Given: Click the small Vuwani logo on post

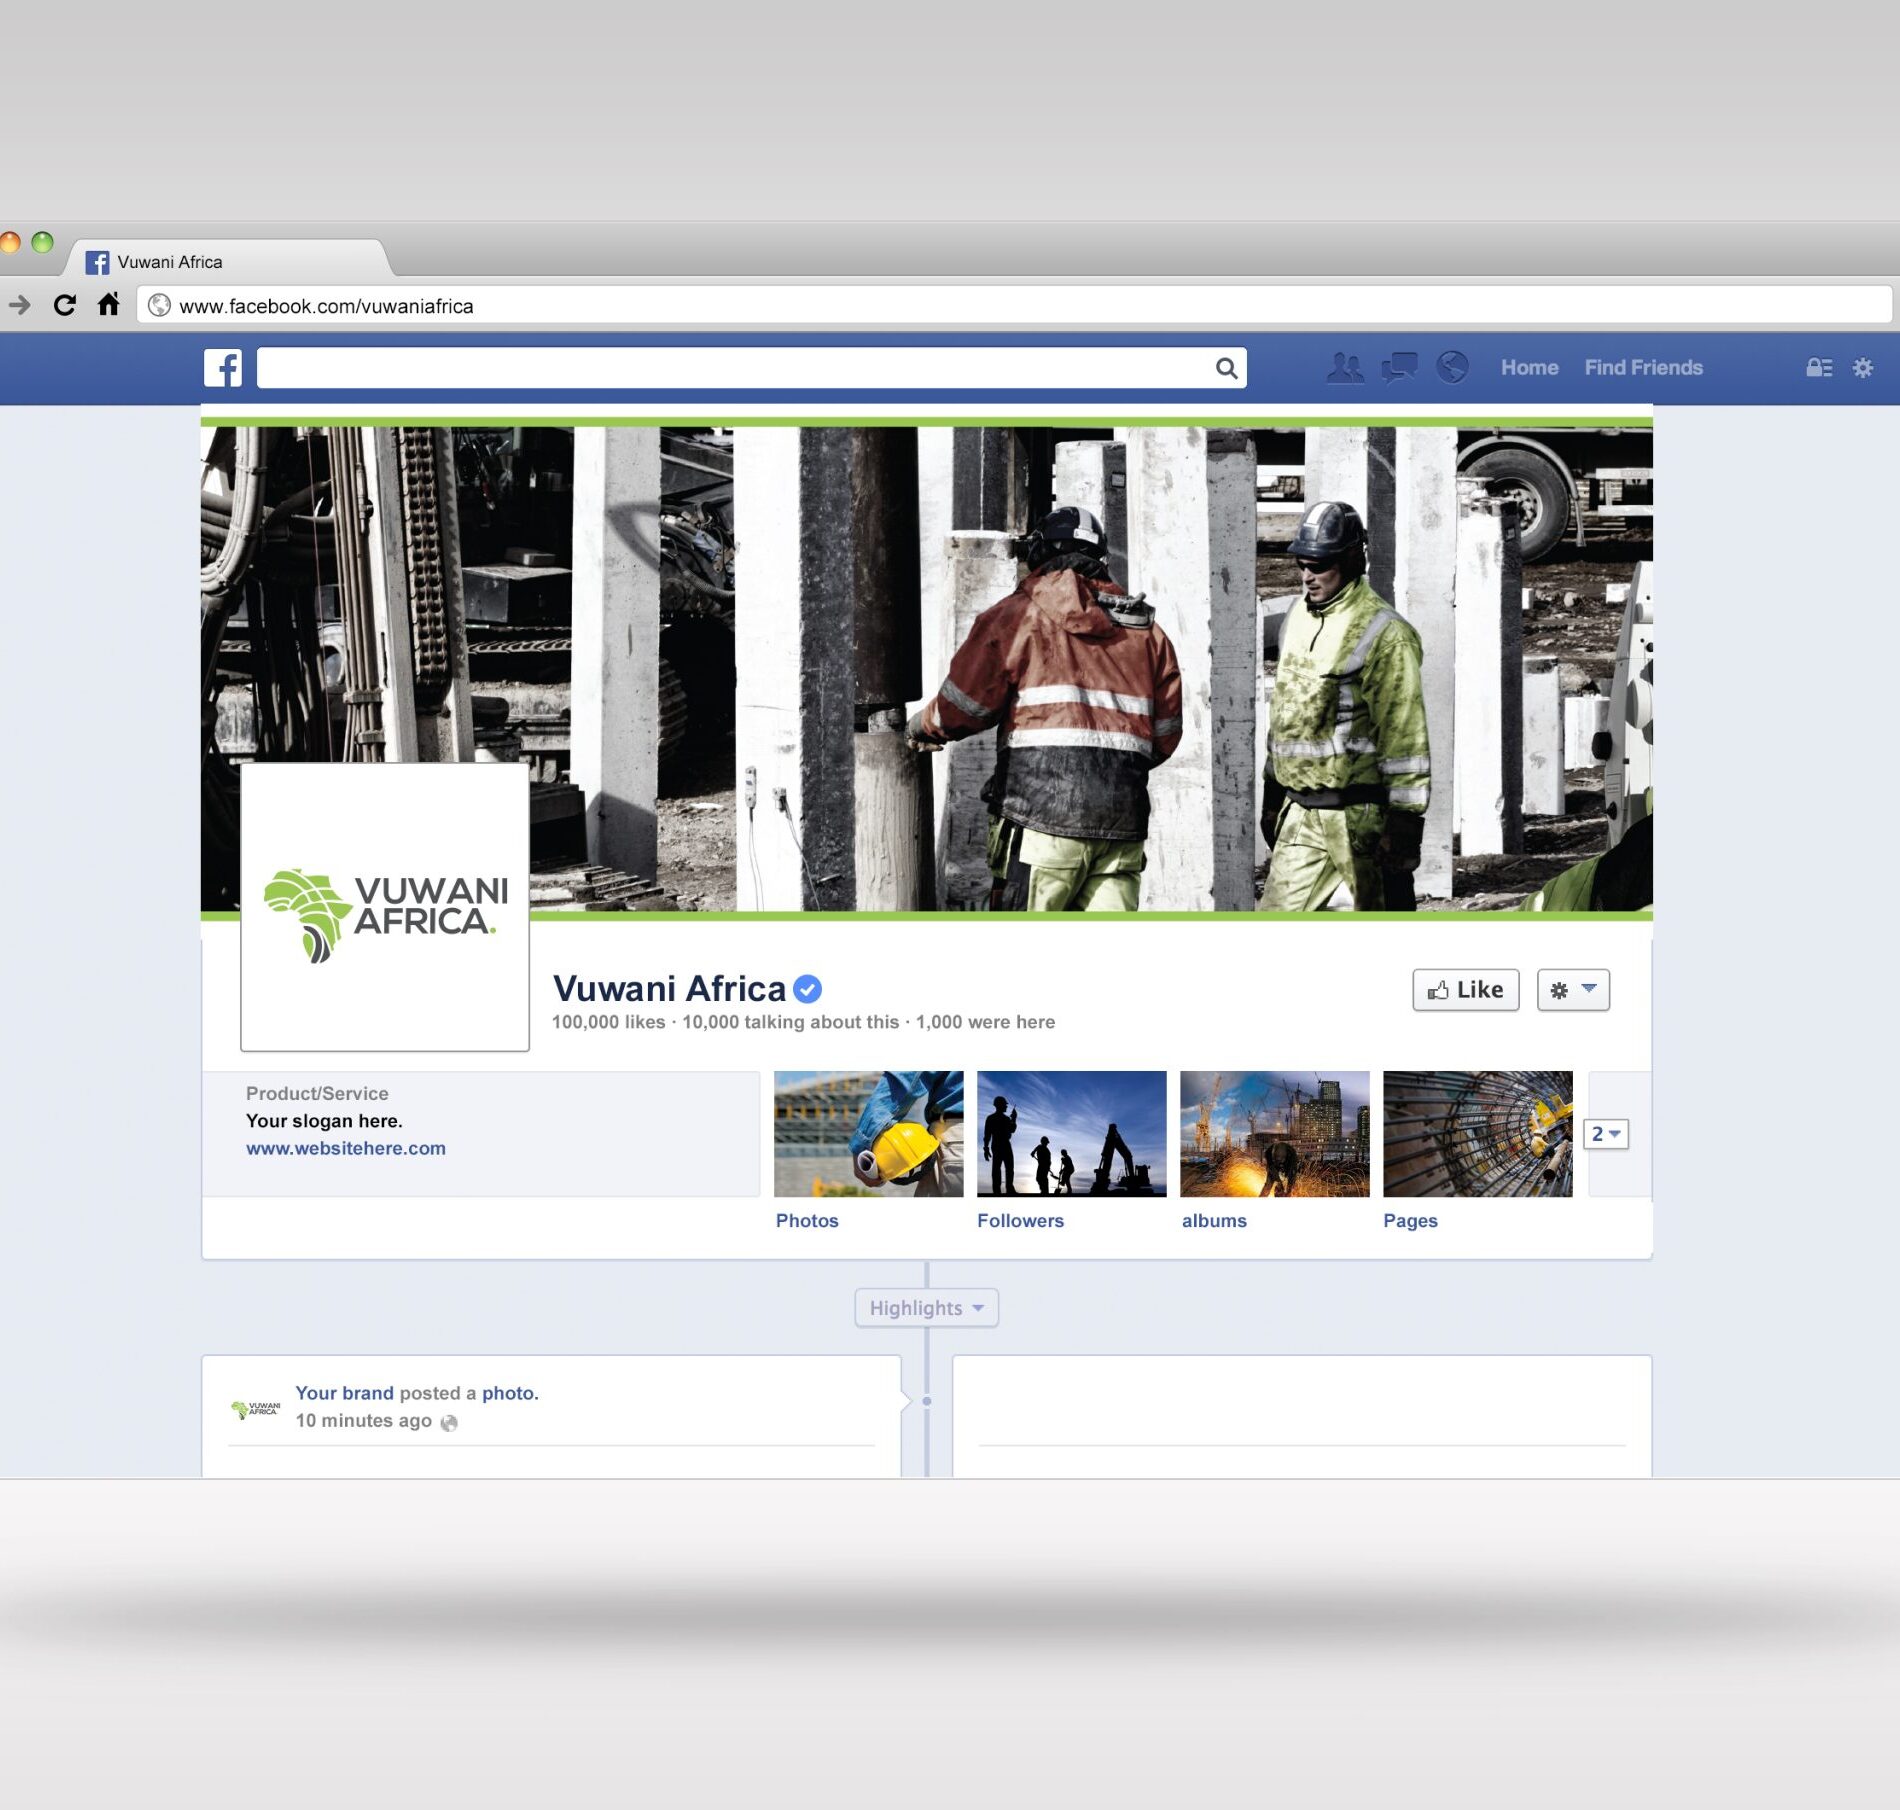Looking at the screenshot, I should coord(256,1409).
